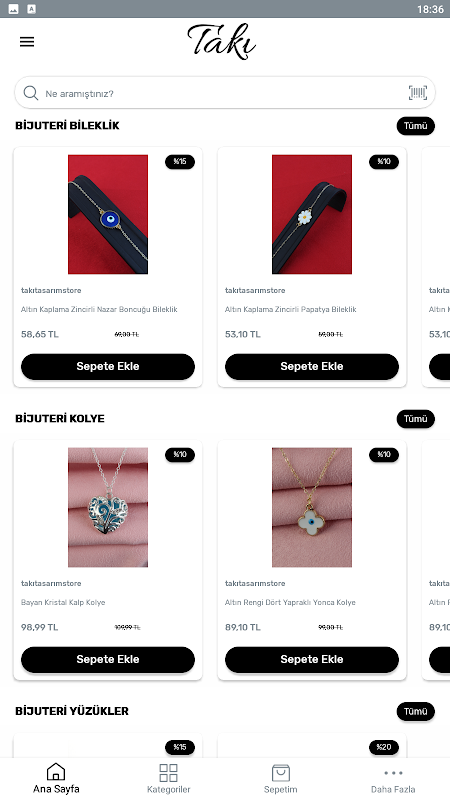
Task: Add Papatya Bileklik to cart
Action: tap(312, 366)
